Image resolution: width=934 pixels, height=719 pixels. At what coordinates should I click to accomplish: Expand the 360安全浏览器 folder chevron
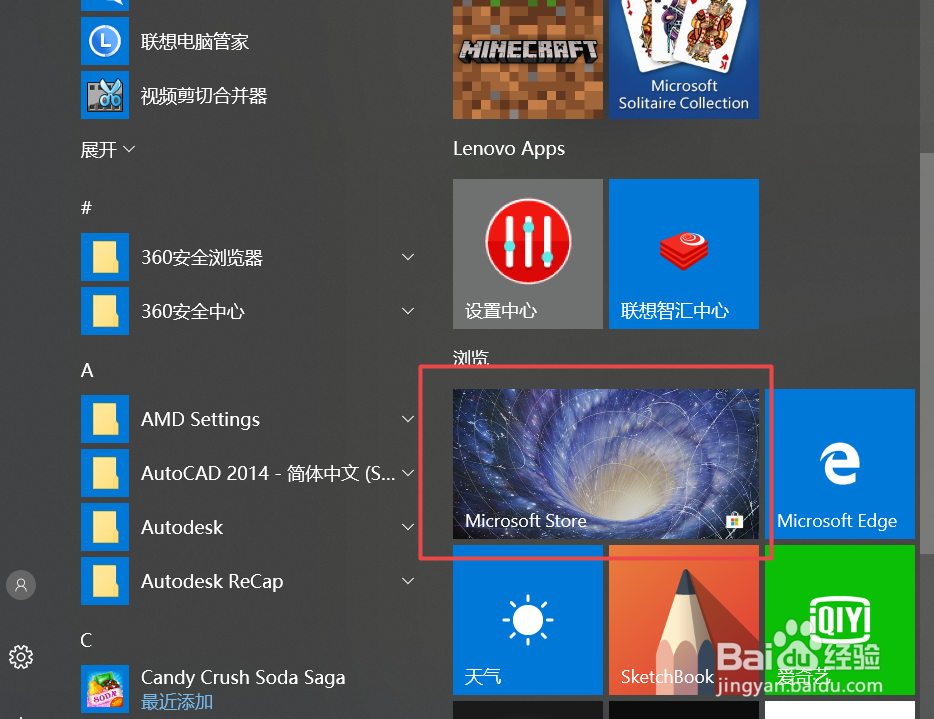point(408,257)
